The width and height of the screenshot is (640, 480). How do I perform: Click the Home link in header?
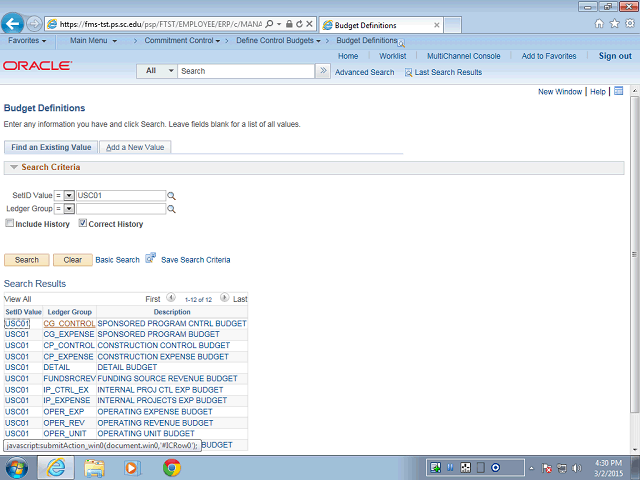point(348,56)
